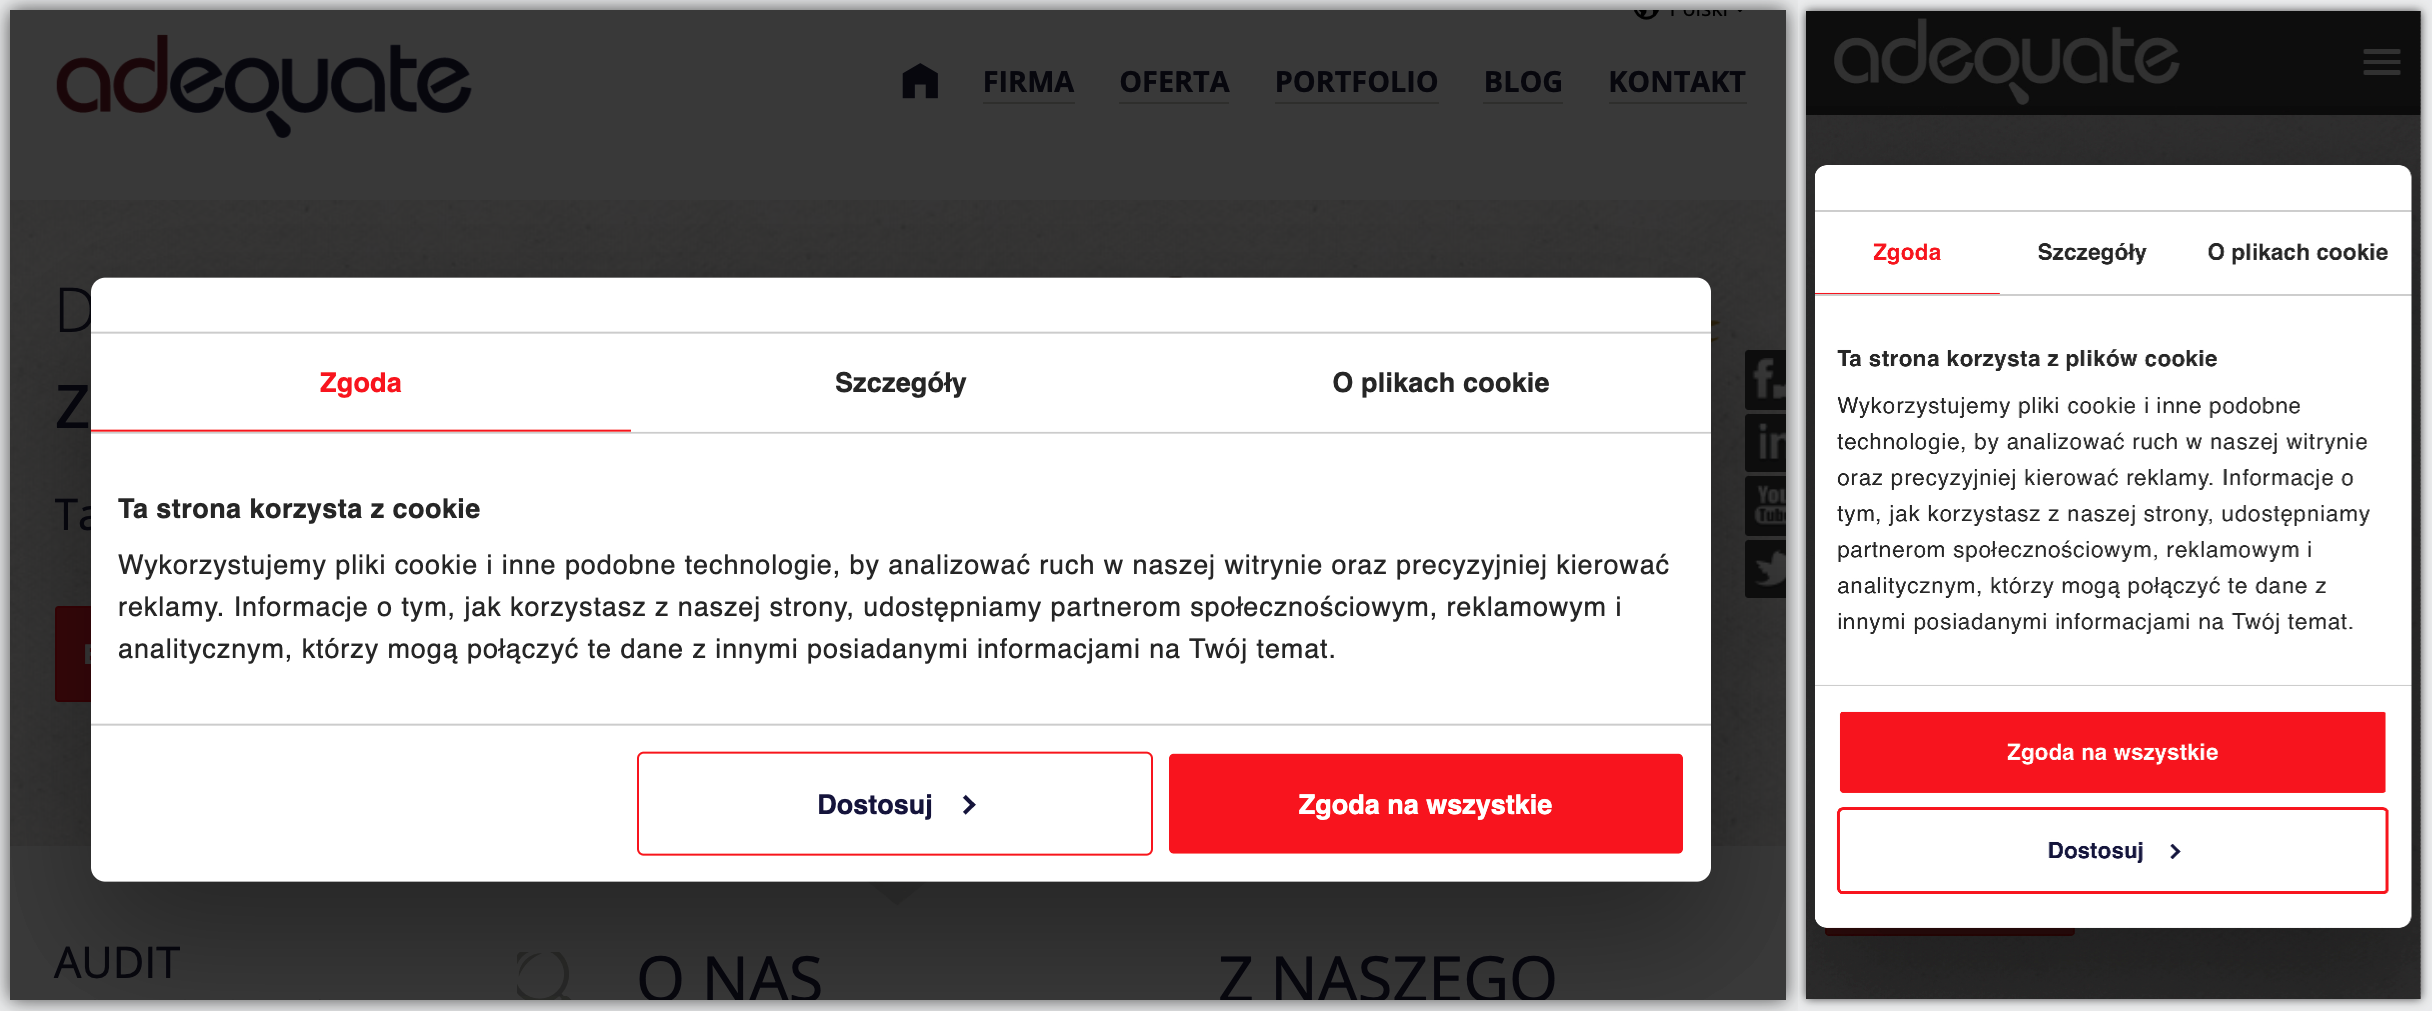Click the Facebook social sidebar icon
Image resolution: width=2432 pixels, height=1011 pixels.
1766,379
